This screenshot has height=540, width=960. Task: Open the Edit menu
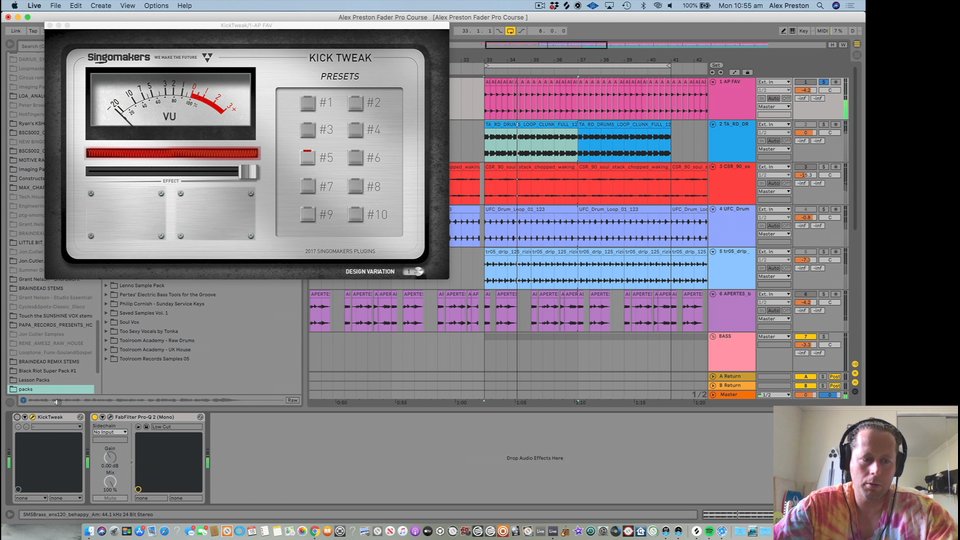coord(76,6)
